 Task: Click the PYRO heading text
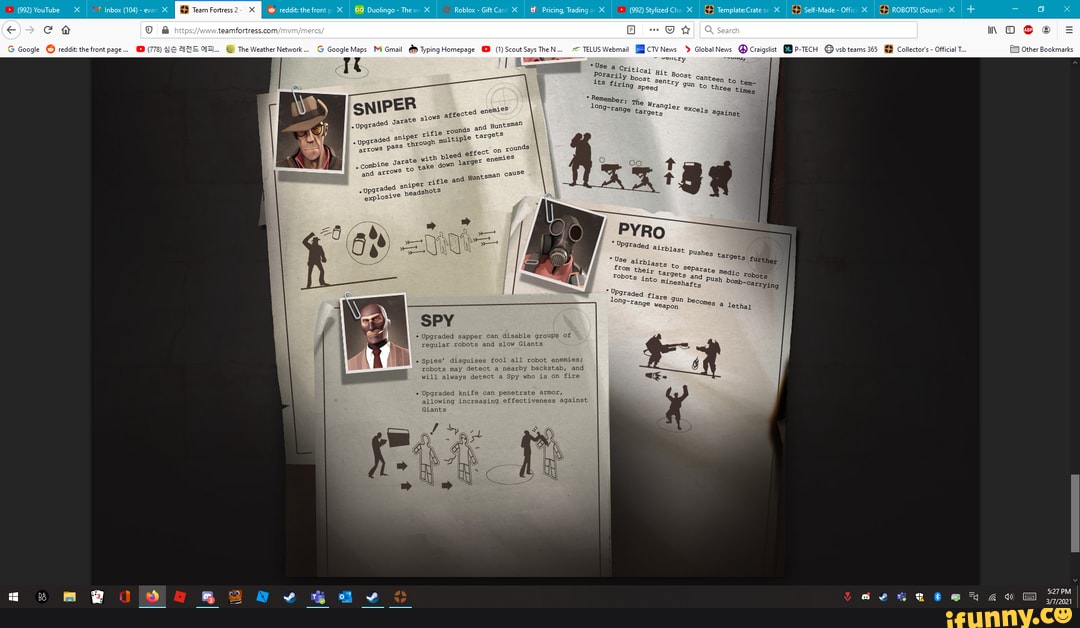pos(641,231)
